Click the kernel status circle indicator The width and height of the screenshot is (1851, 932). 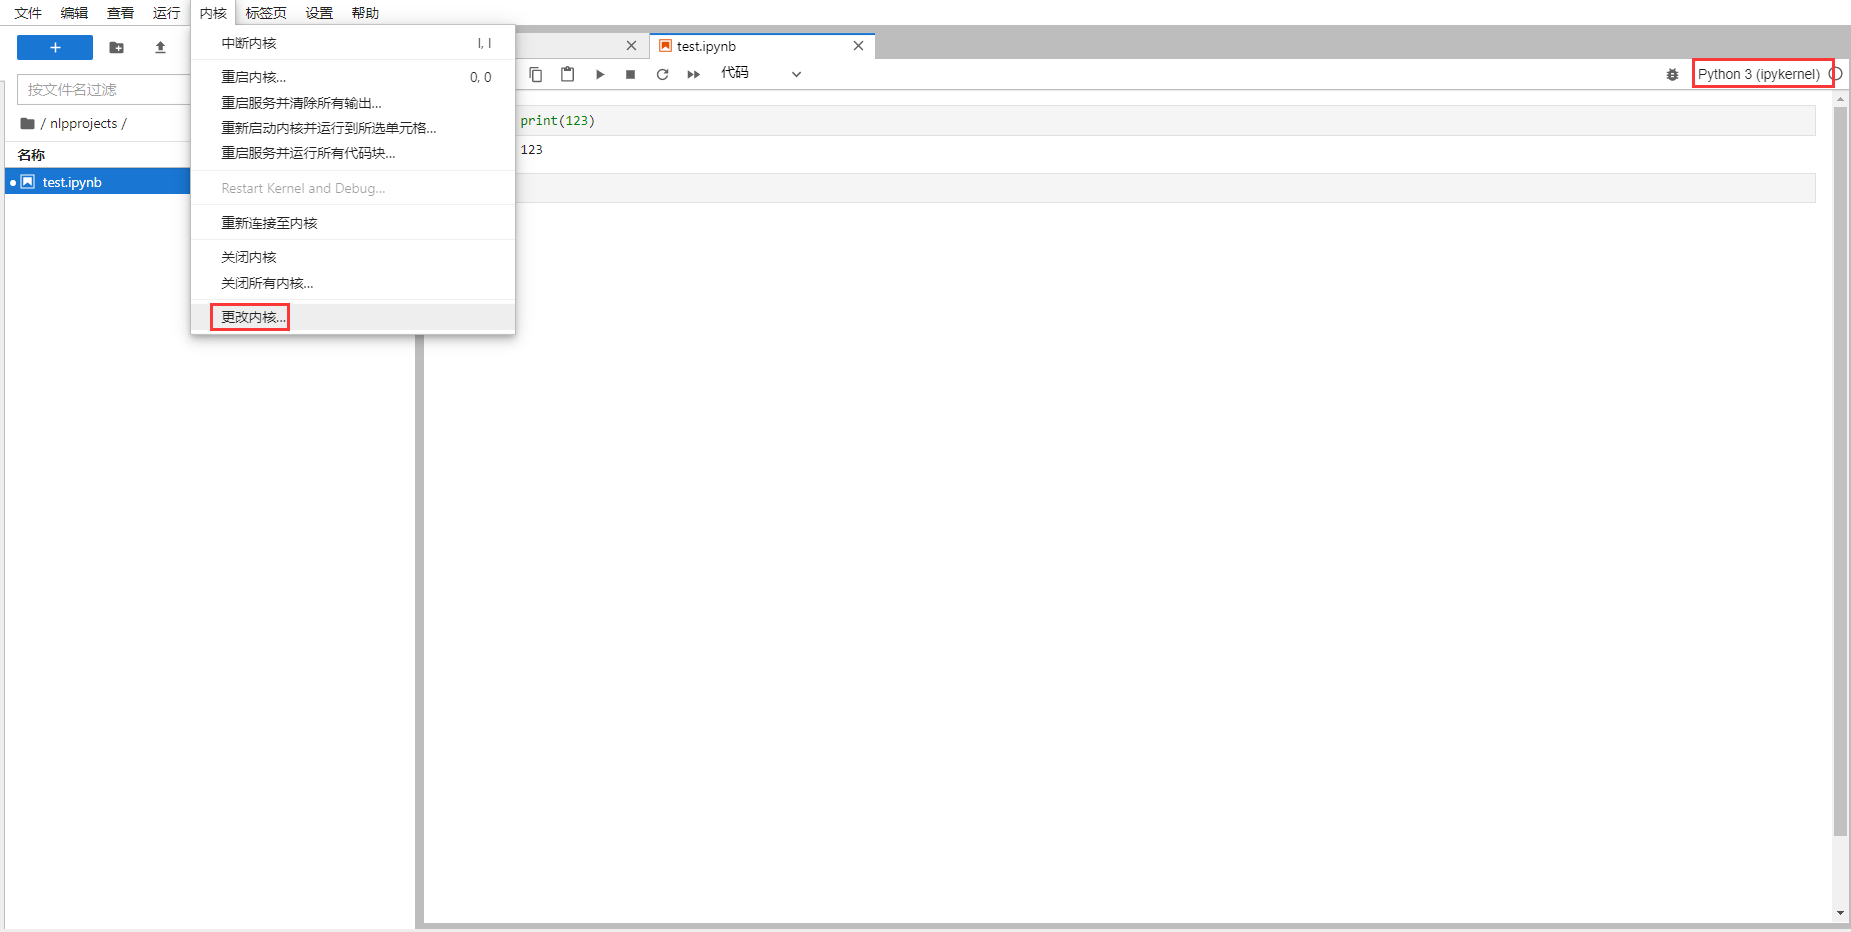point(1836,74)
